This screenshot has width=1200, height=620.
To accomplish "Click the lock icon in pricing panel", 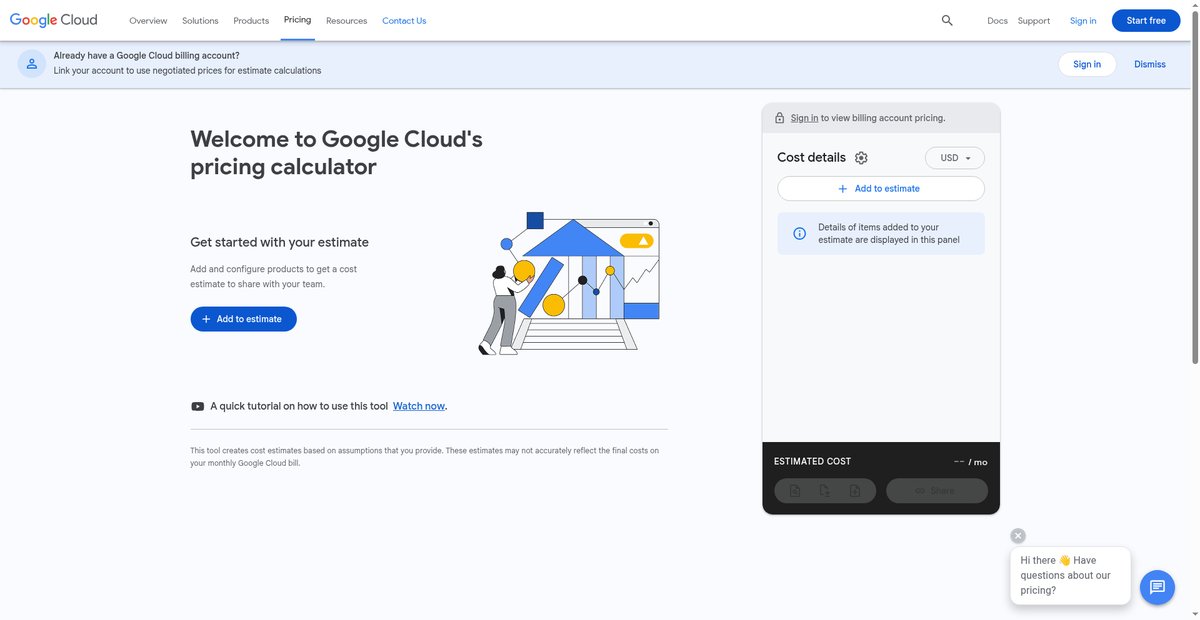I will (x=779, y=118).
